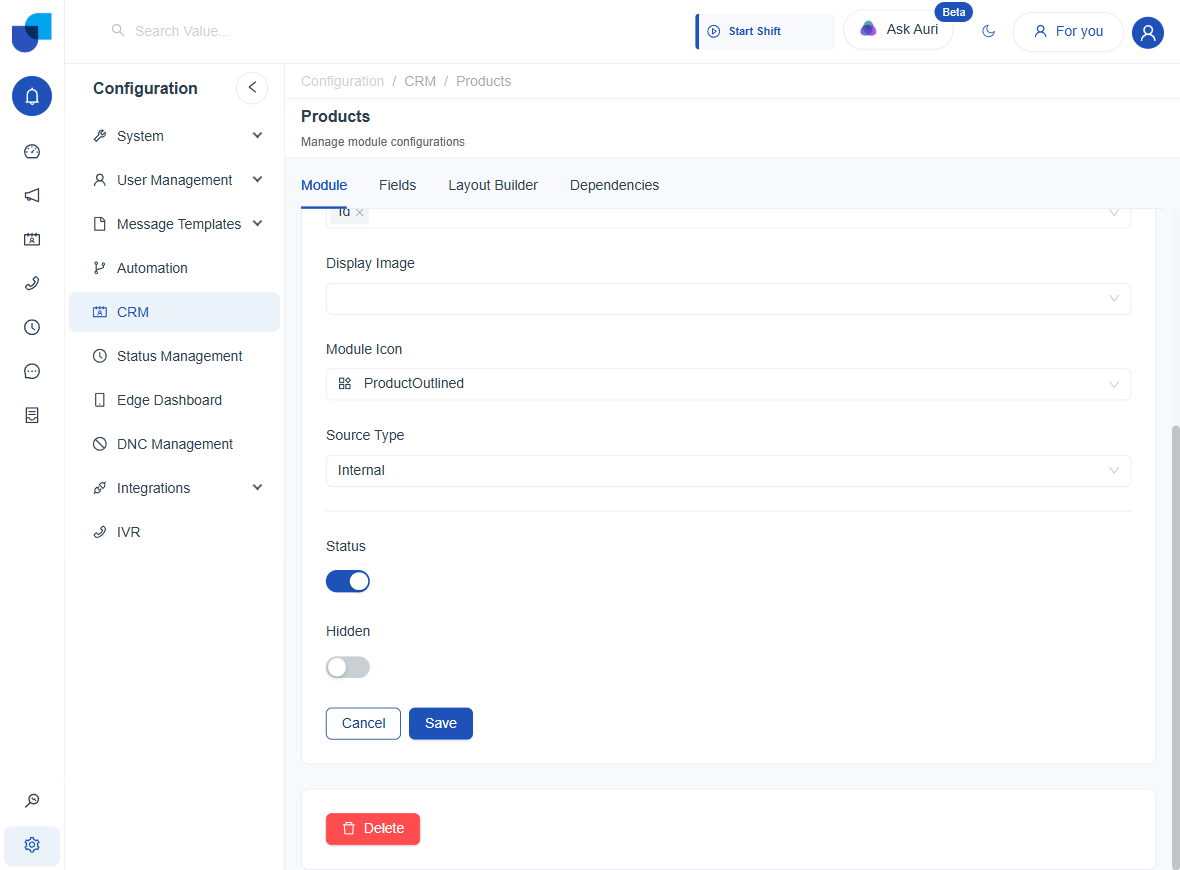The image size is (1180, 870).
Task: Open the dashboard gauge icon in left rail
Action: 32,151
